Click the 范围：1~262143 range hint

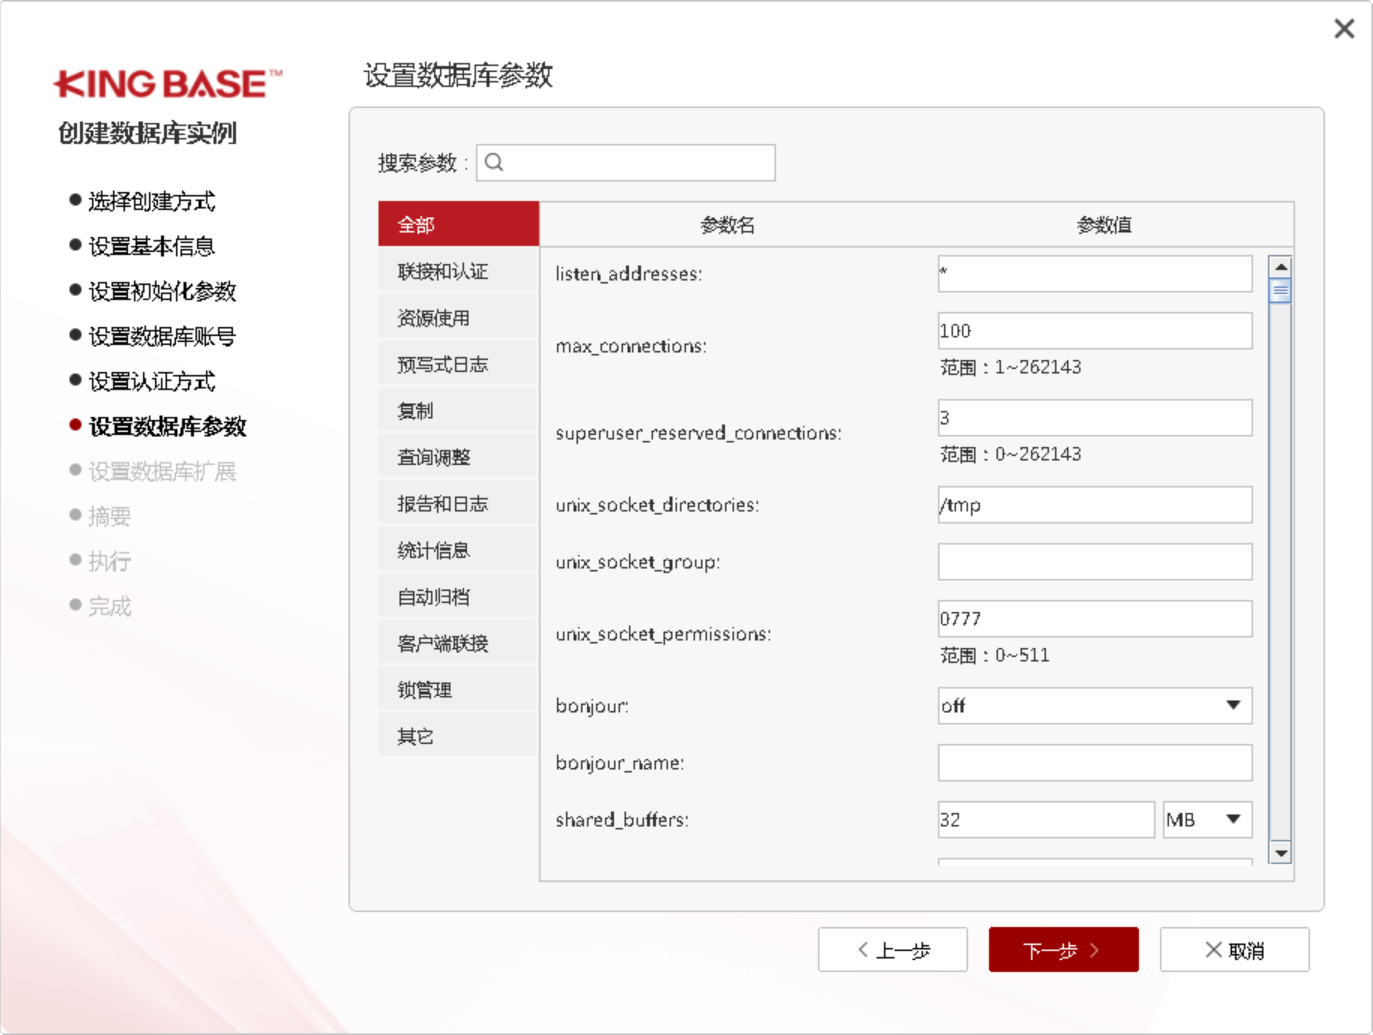click(x=1010, y=367)
